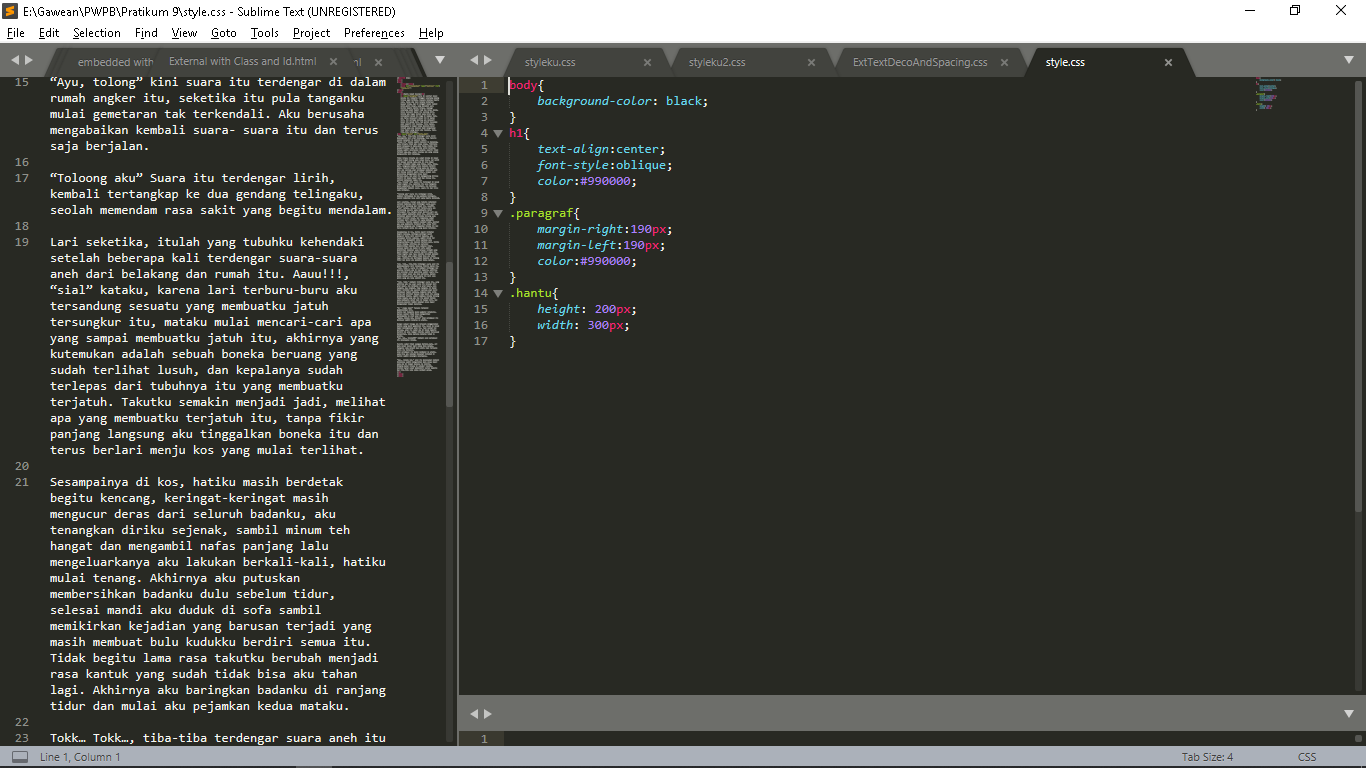Close the styleku.css tab
1366x768 pixels.
(x=647, y=62)
